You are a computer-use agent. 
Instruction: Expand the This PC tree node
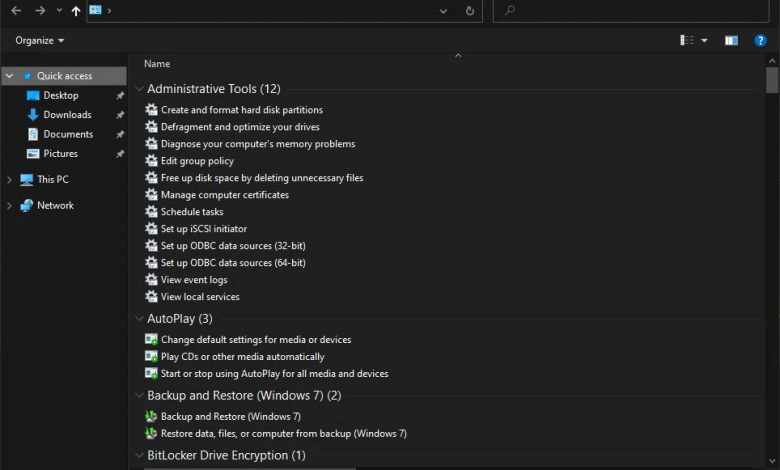point(9,180)
